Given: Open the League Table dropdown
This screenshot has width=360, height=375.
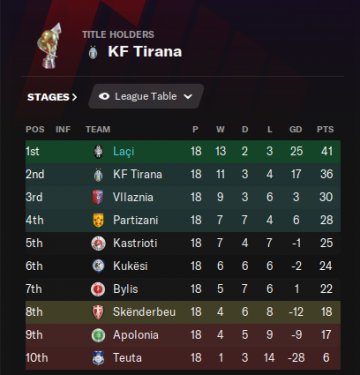Looking at the screenshot, I should [x=146, y=96].
